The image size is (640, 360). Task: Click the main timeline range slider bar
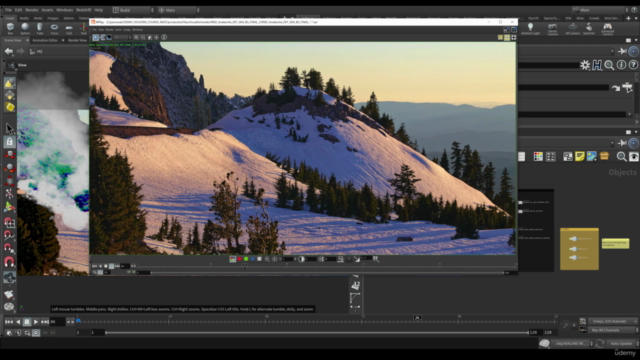[317, 333]
